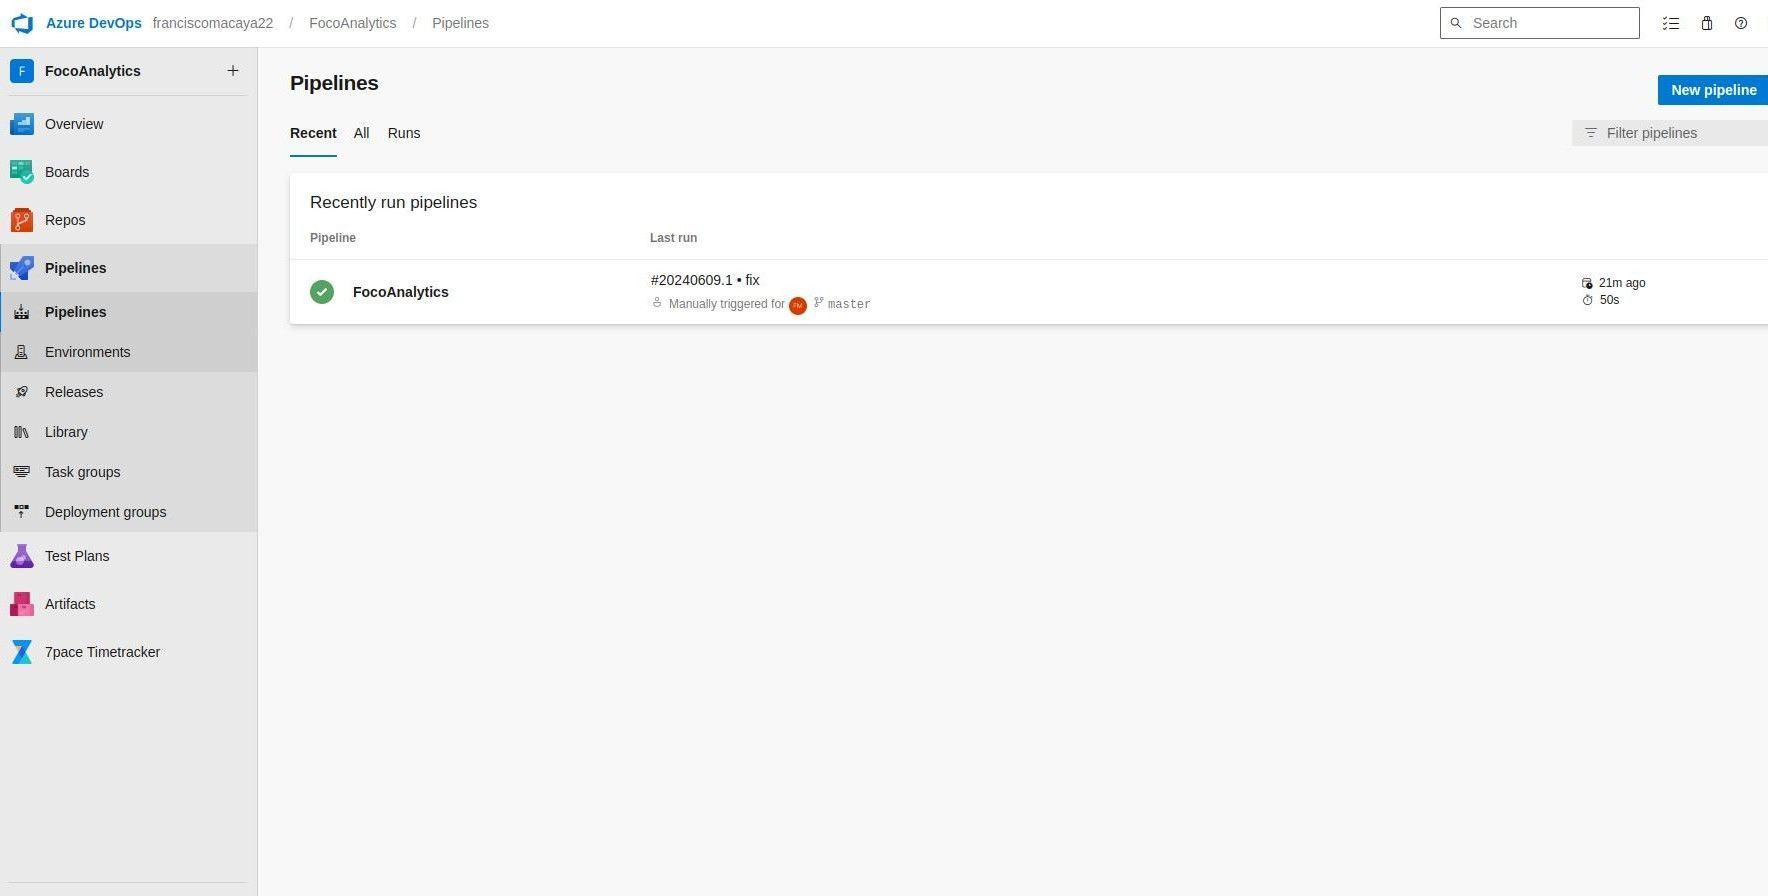Go to franciscomacaya22 organization breadcrumb
This screenshot has height=896, width=1768.
point(213,23)
